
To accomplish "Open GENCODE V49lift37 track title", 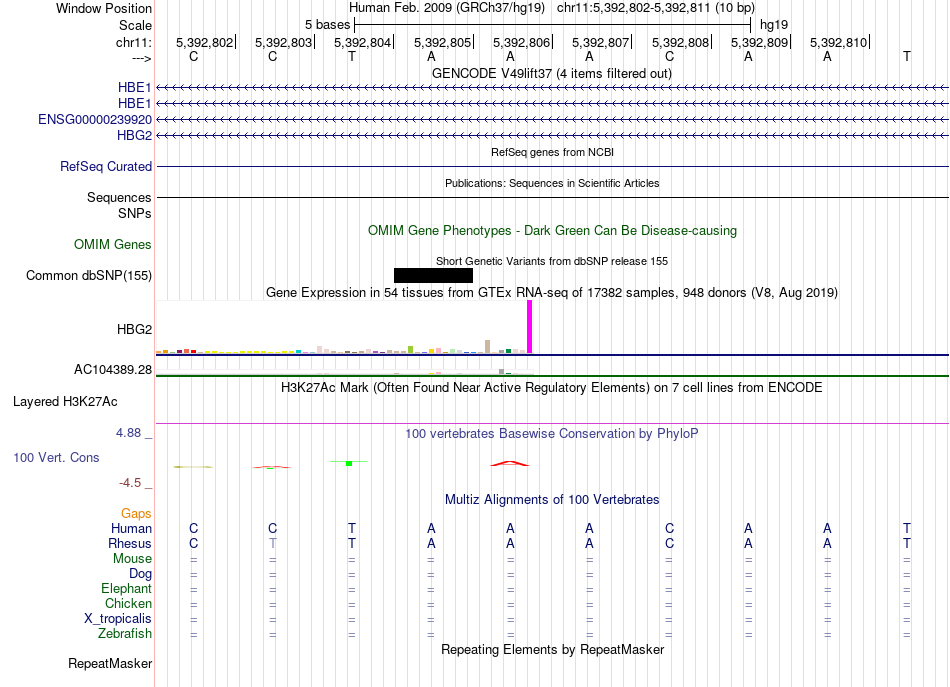I will pos(551,73).
